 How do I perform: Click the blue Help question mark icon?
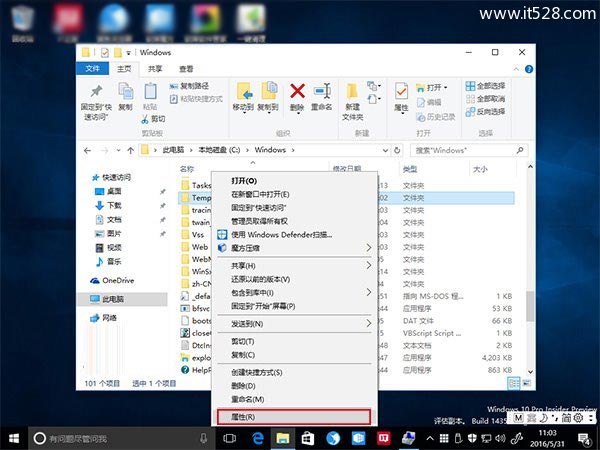529,69
